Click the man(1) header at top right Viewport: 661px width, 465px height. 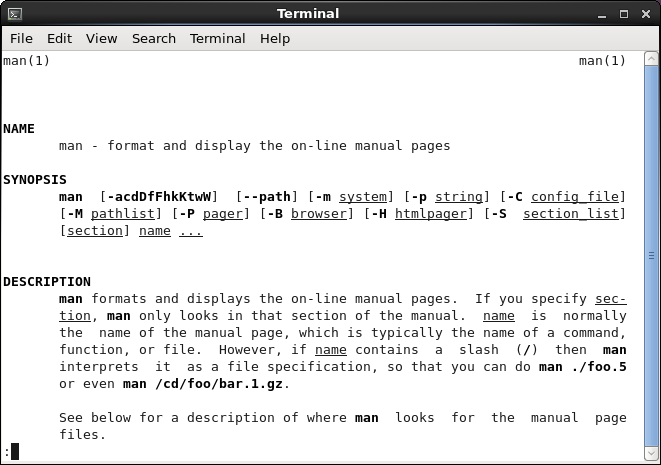coord(602,61)
